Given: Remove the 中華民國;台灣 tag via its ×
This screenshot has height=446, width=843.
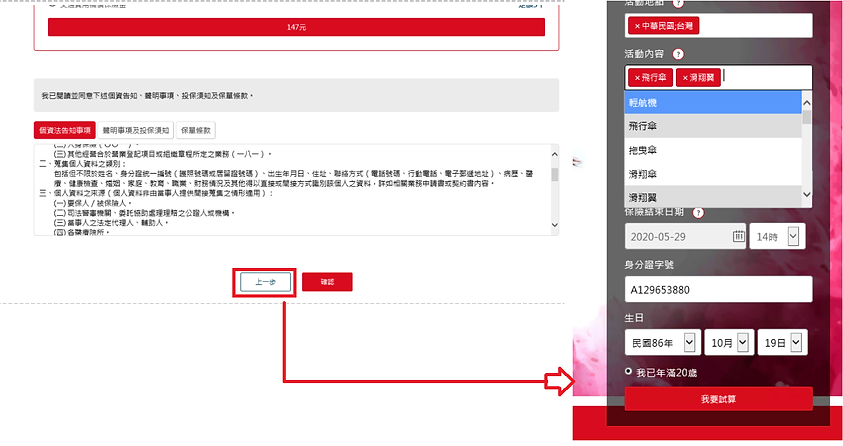Looking at the screenshot, I should tap(637, 26).
